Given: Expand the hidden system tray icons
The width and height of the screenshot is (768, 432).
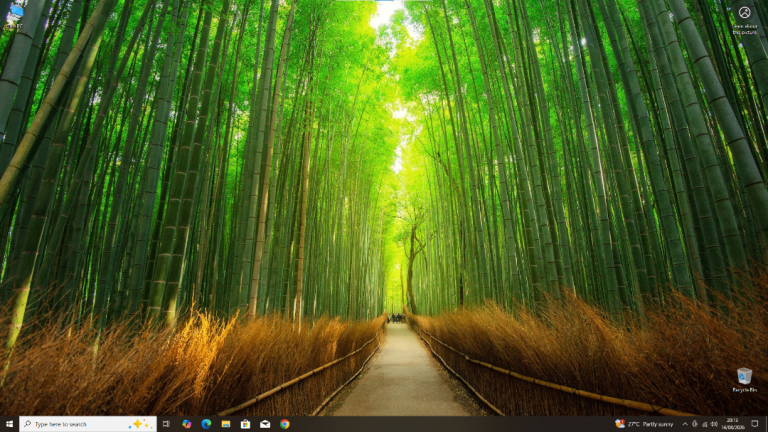Looking at the screenshot, I should point(685,424).
